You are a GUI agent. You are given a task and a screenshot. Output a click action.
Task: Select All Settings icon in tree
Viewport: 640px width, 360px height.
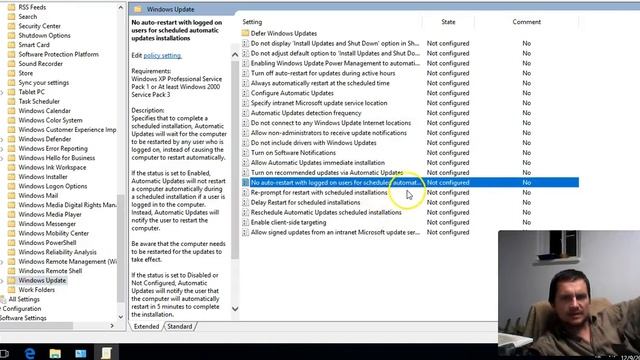3,300
